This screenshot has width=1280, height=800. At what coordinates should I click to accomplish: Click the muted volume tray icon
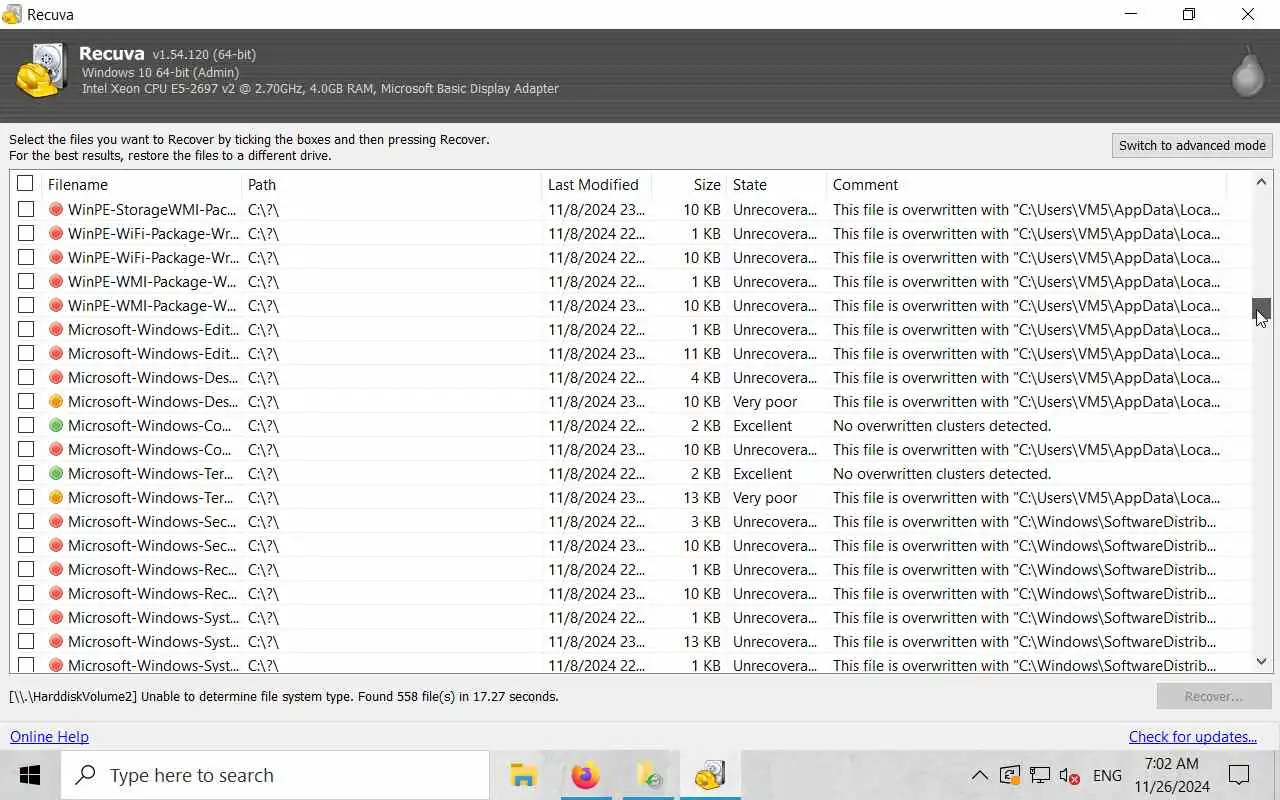point(1069,775)
